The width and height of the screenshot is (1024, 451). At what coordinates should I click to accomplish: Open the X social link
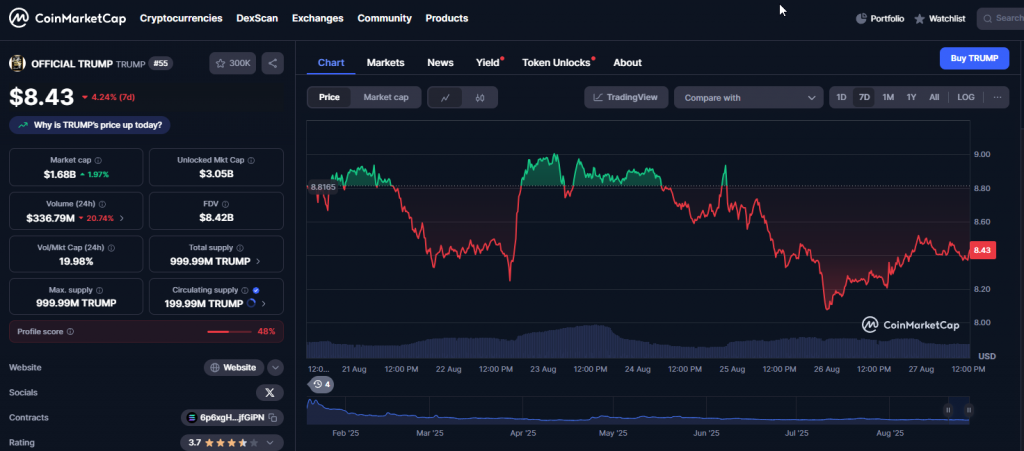(x=270, y=392)
